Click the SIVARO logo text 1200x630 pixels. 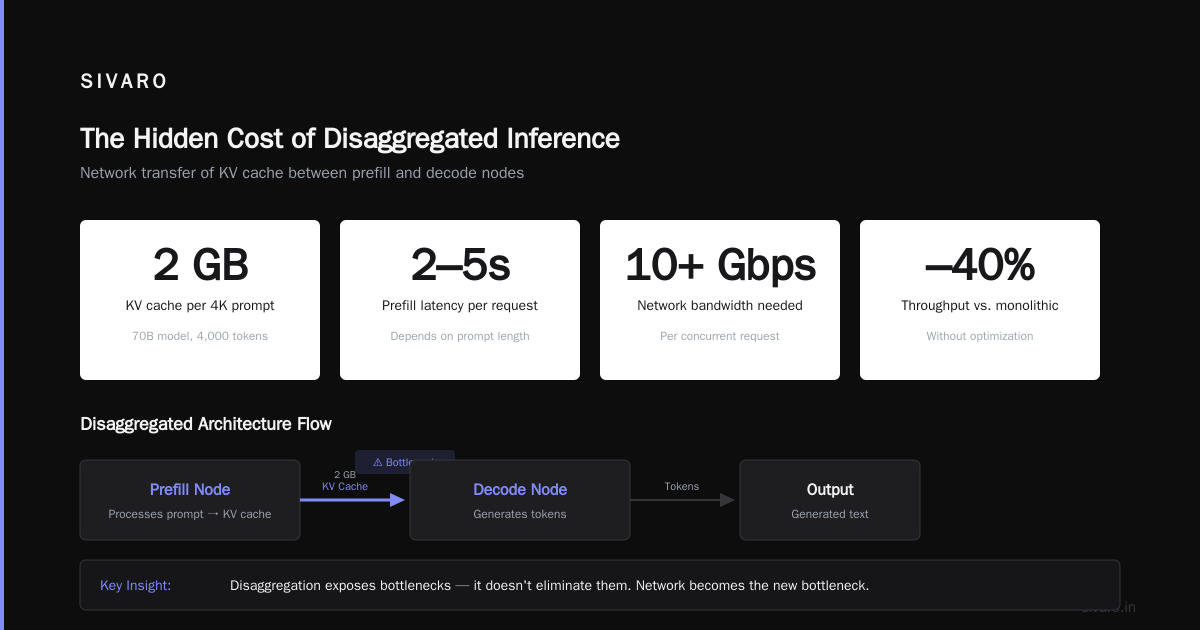click(124, 82)
